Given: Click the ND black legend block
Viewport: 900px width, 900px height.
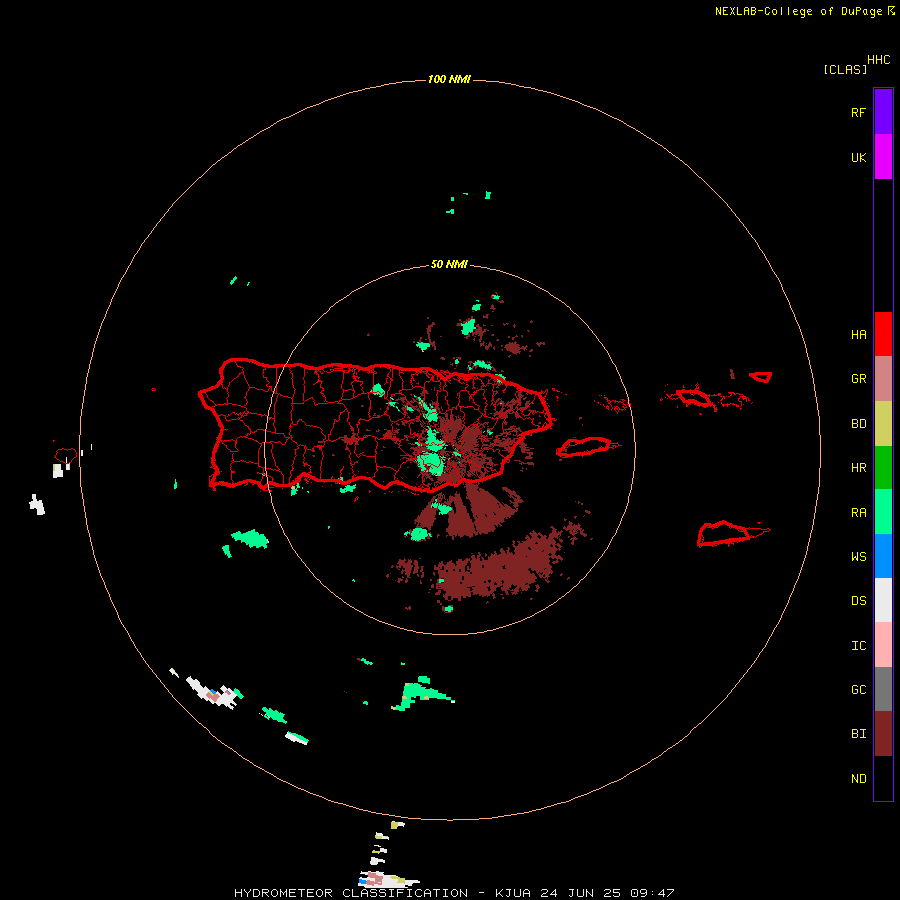Looking at the screenshot, I should [883, 778].
